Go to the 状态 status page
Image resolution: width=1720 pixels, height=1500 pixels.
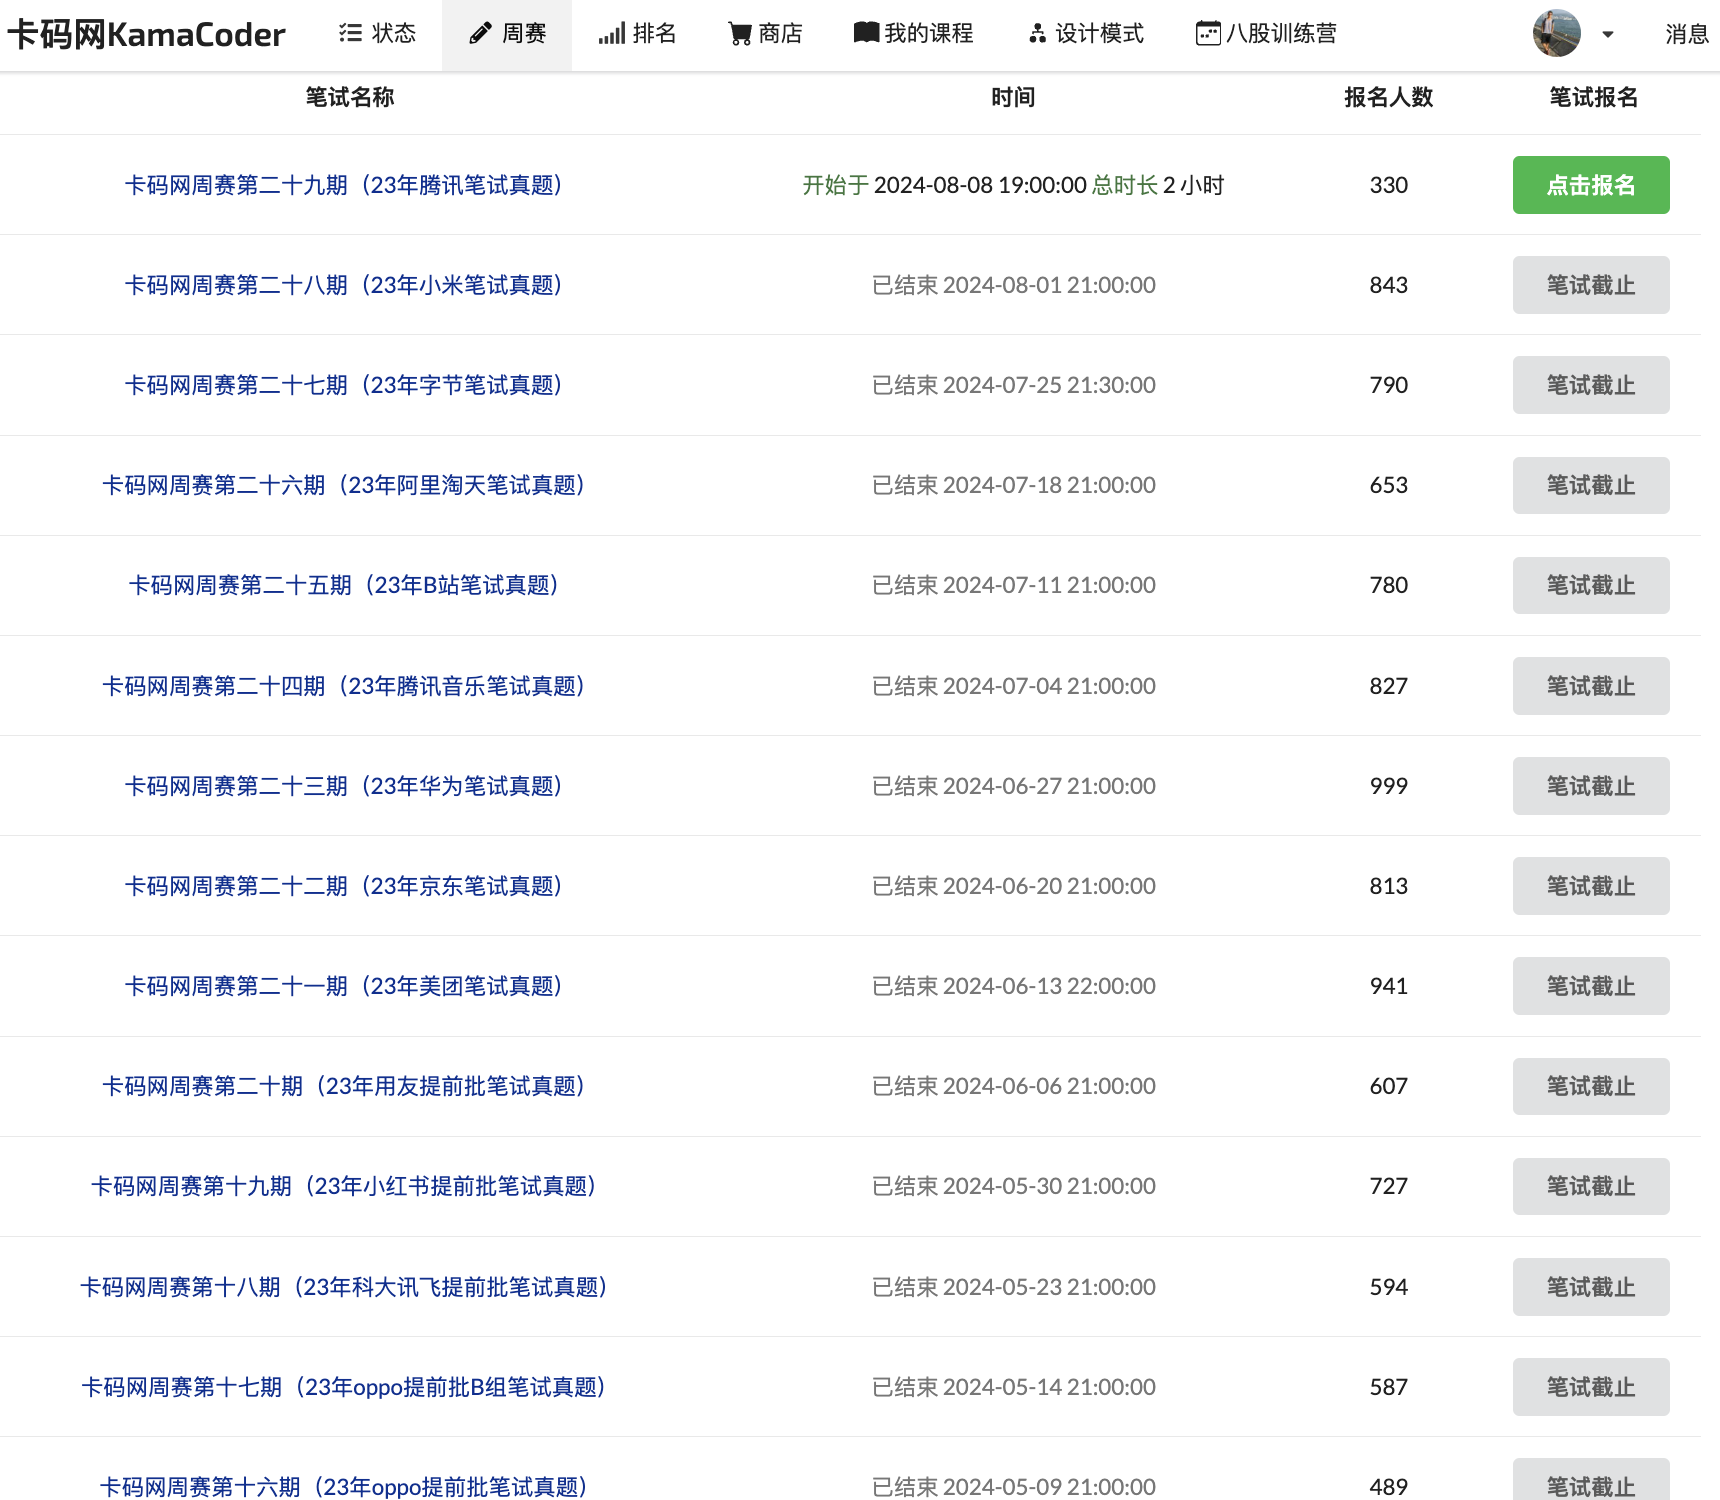[377, 33]
